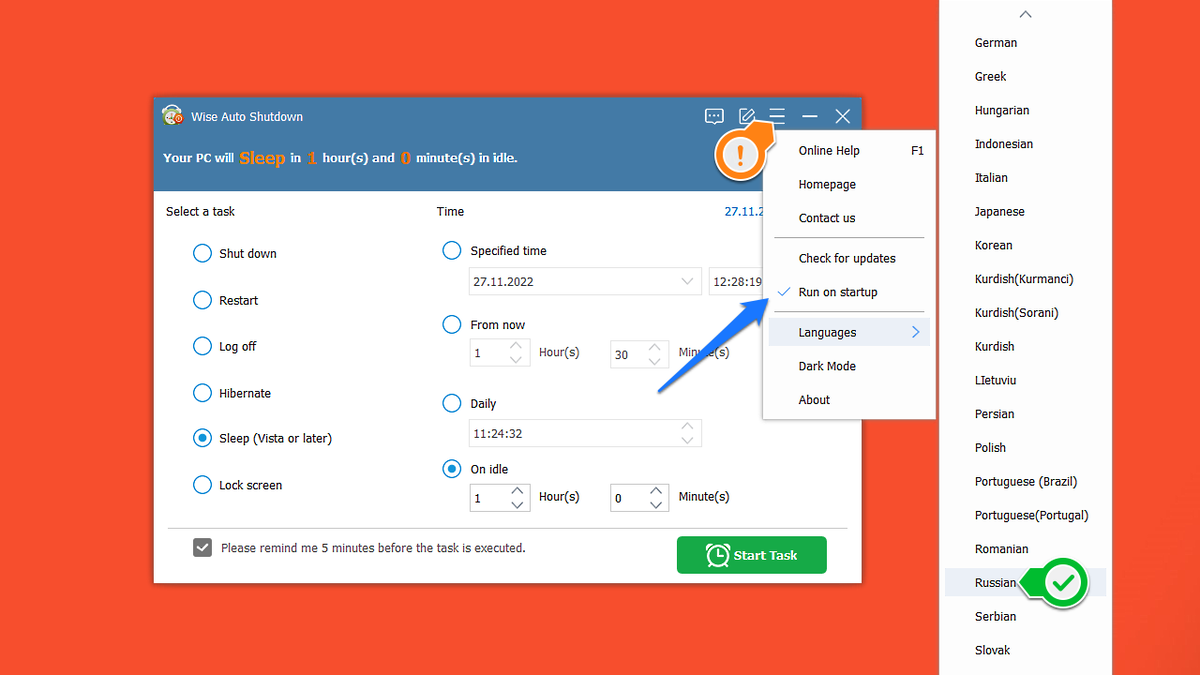Choose Portuguese(Portugal) in the language list
This screenshot has width=1200, height=675.
(1026, 515)
